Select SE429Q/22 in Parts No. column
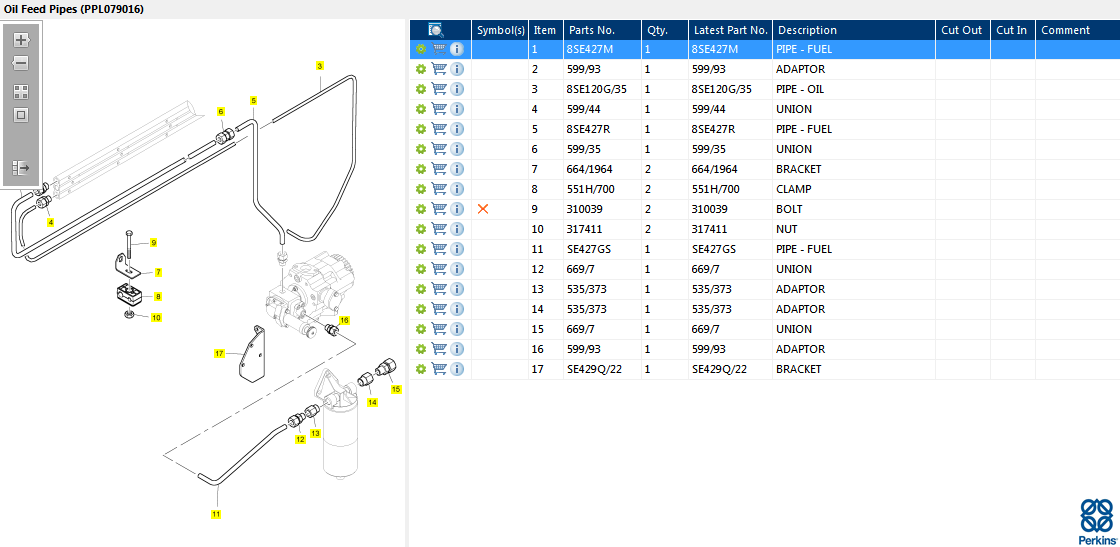This screenshot has width=1120, height=547. point(593,369)
